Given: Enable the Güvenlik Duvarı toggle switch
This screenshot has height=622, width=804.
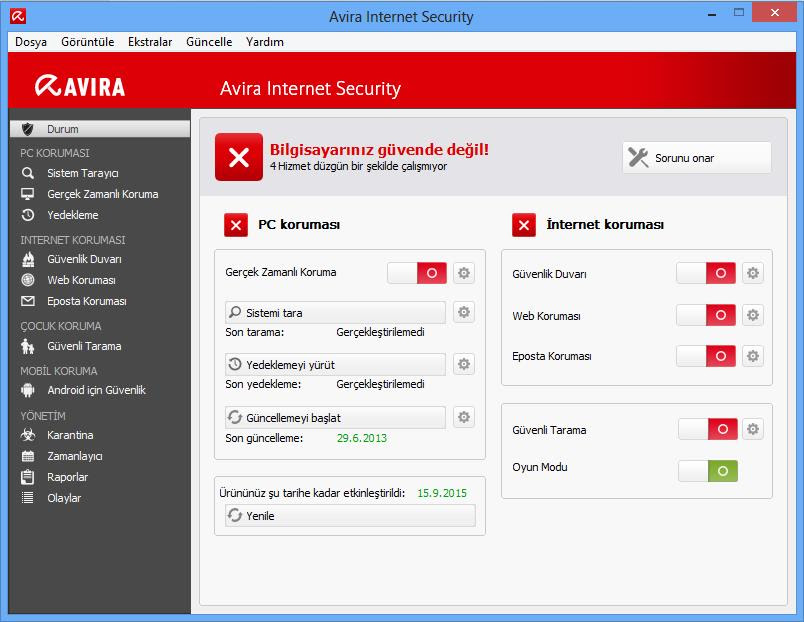Looking at the screenshot, I should click(x=706, y=273).
